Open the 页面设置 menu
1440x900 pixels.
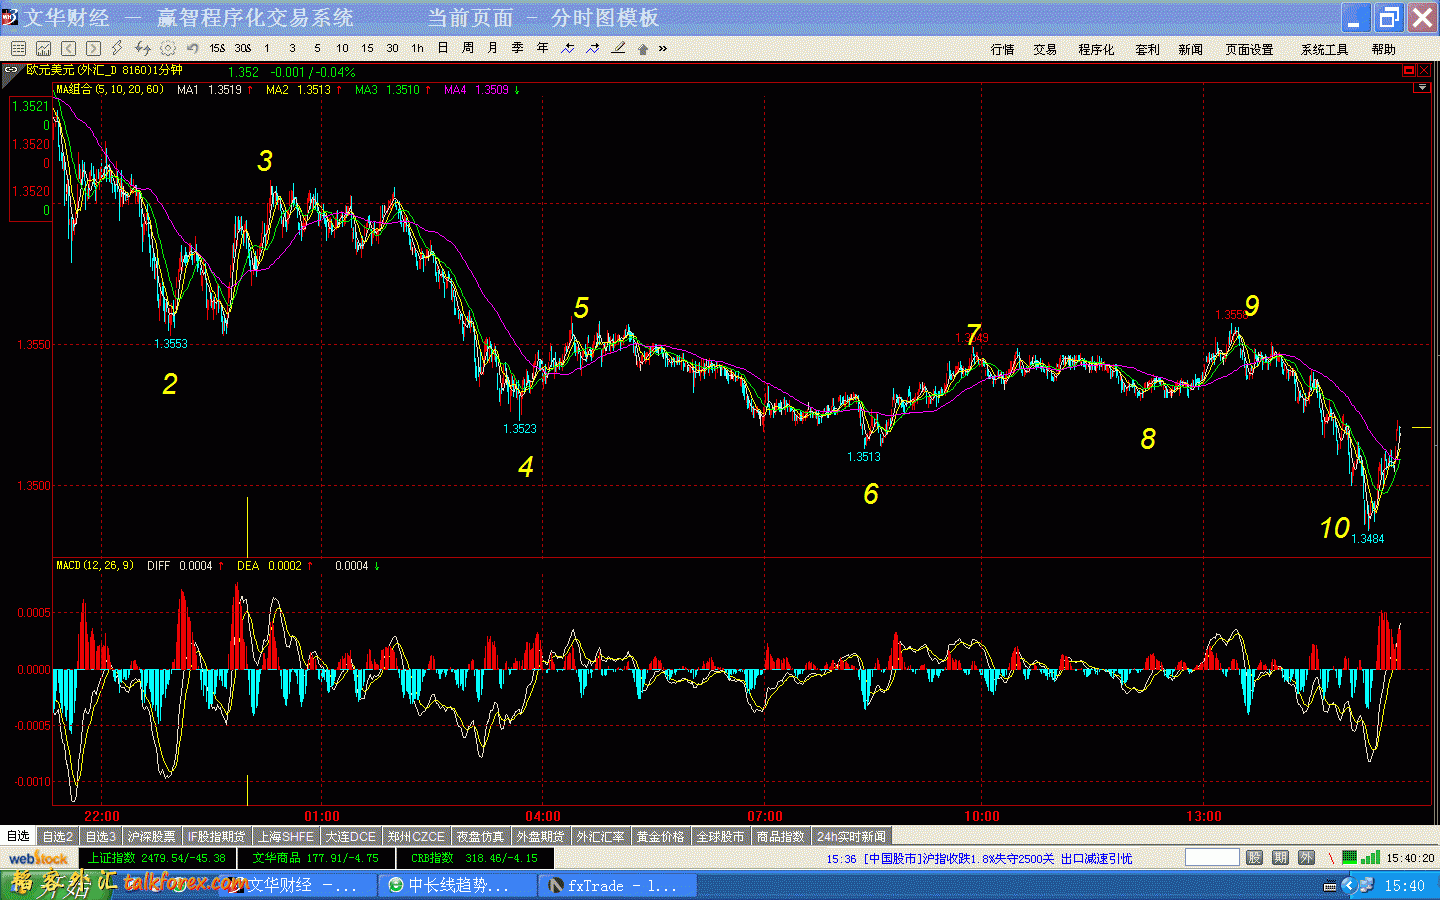1249,49
